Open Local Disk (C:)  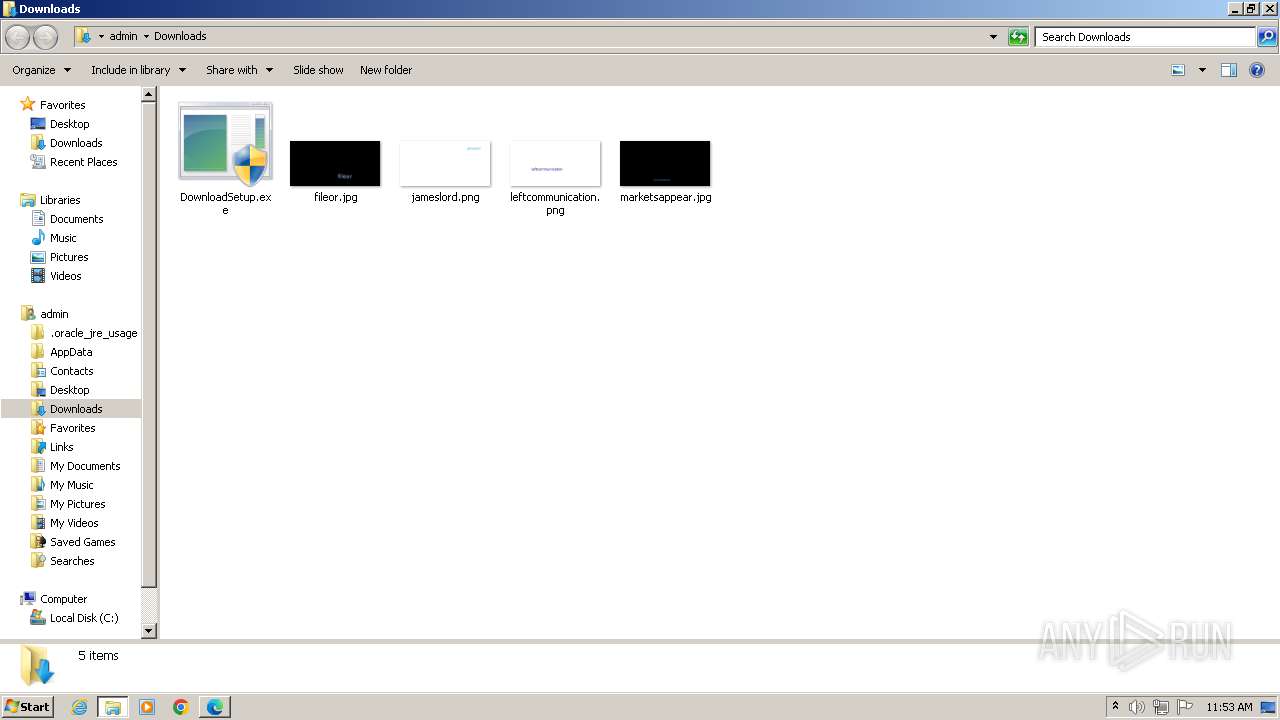coord(84,618)
